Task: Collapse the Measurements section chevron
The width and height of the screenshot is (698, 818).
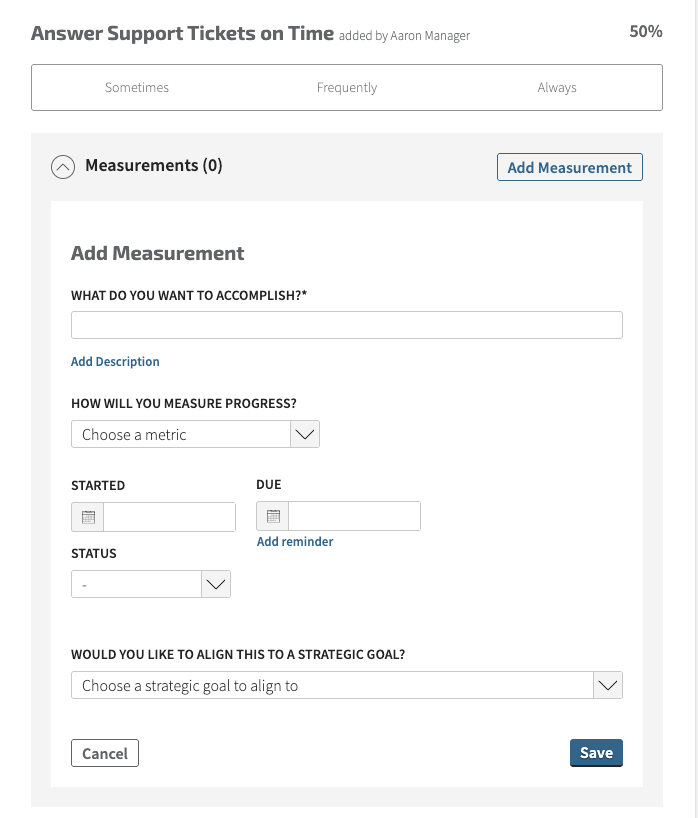Action: (x=63, y=167)
